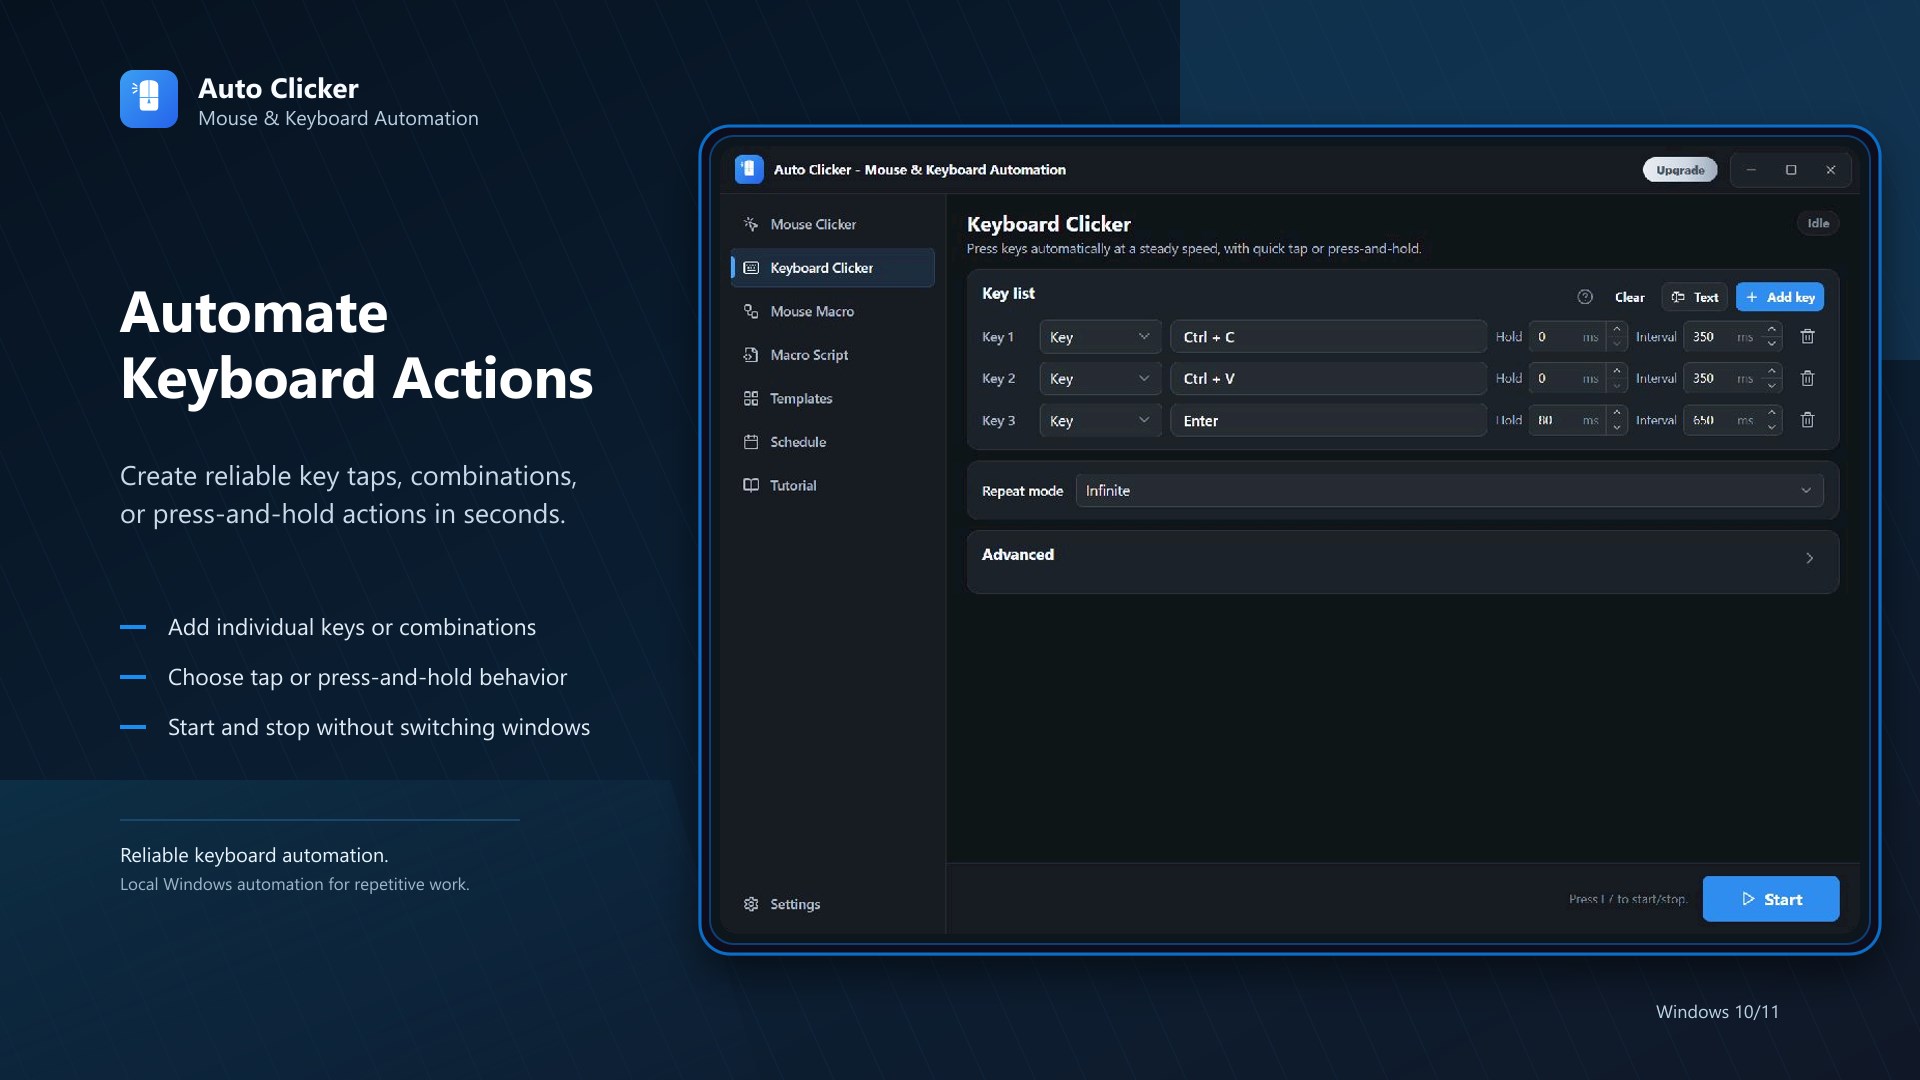Open the Schedule page
The image size is (1920, 1080).
[832, 442]
